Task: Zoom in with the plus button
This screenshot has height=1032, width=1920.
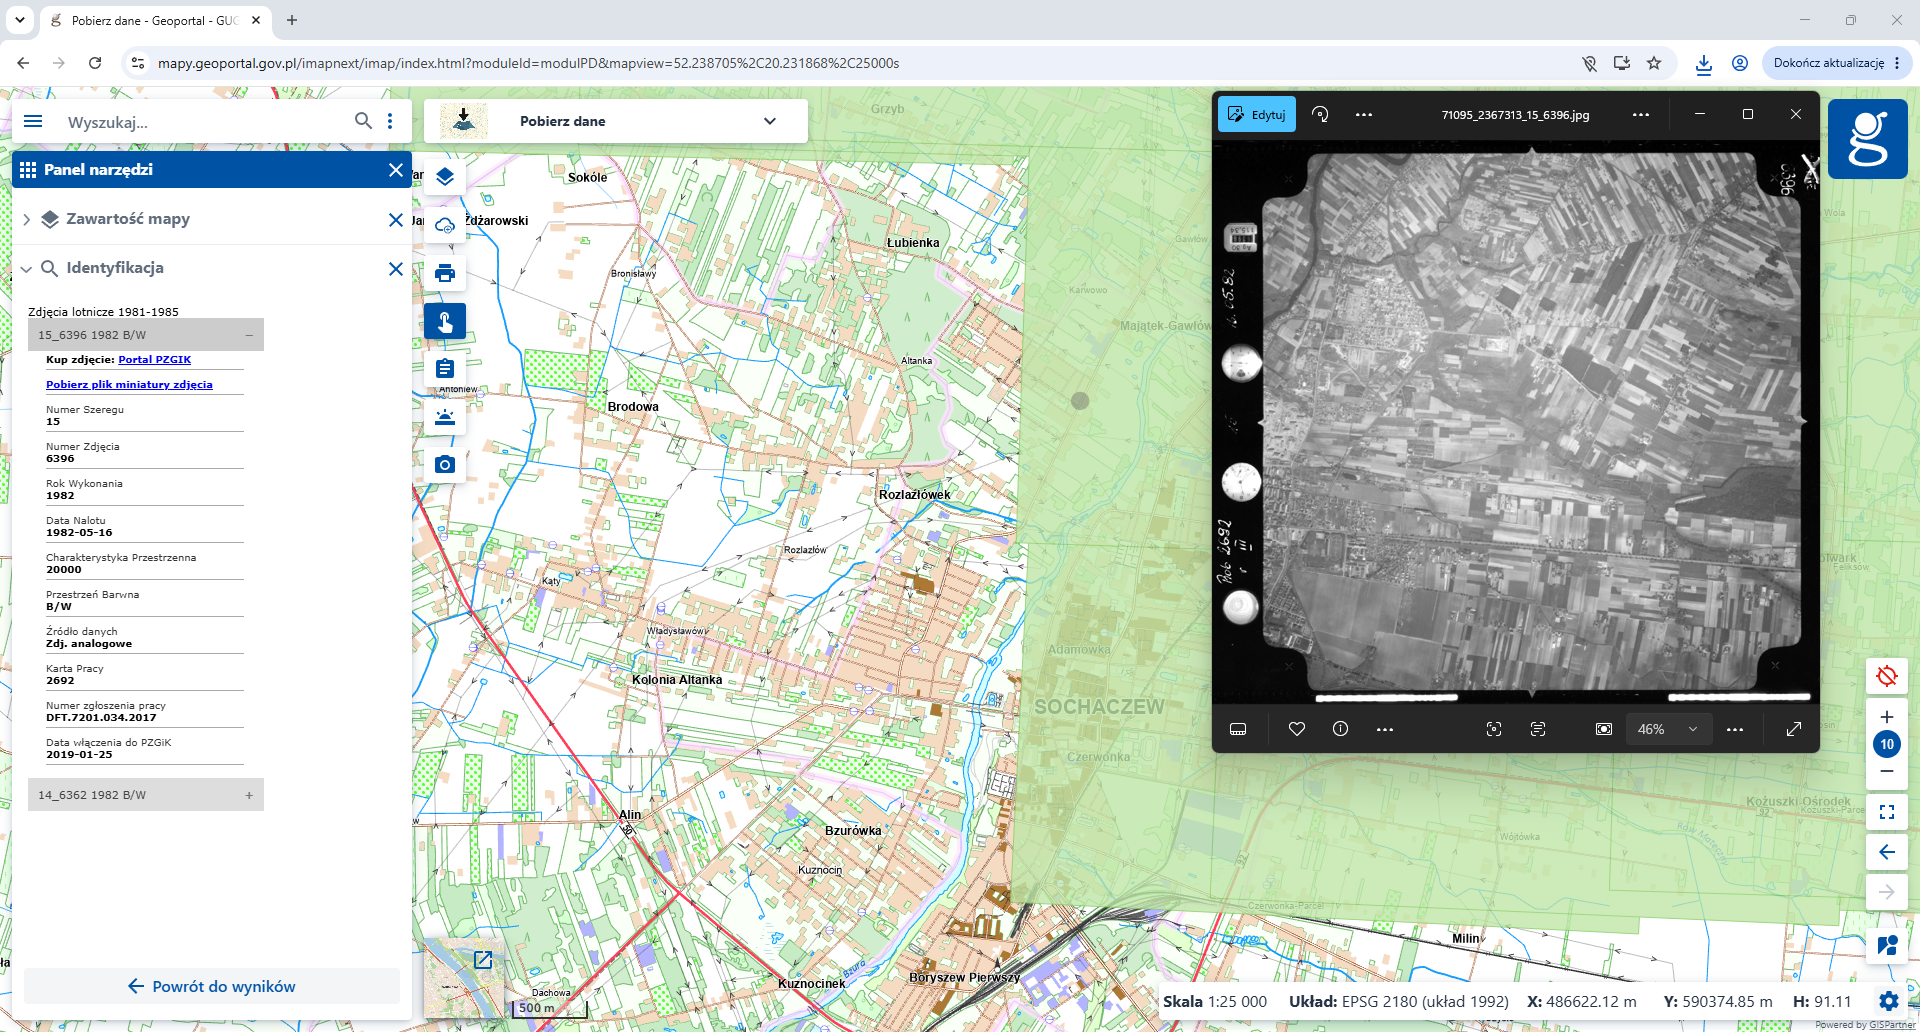Action: [x=1887, y=717]
